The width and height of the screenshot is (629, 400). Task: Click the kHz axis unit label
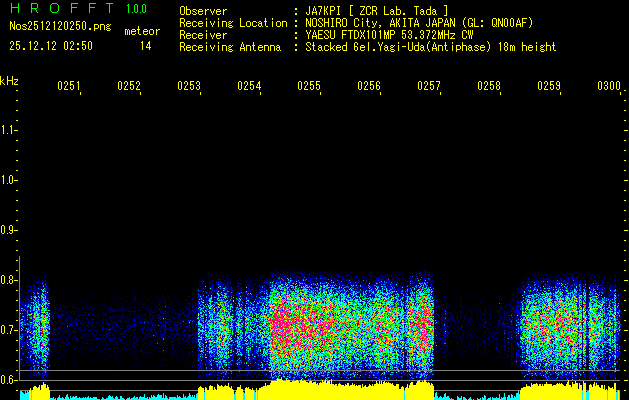[10, 80]
